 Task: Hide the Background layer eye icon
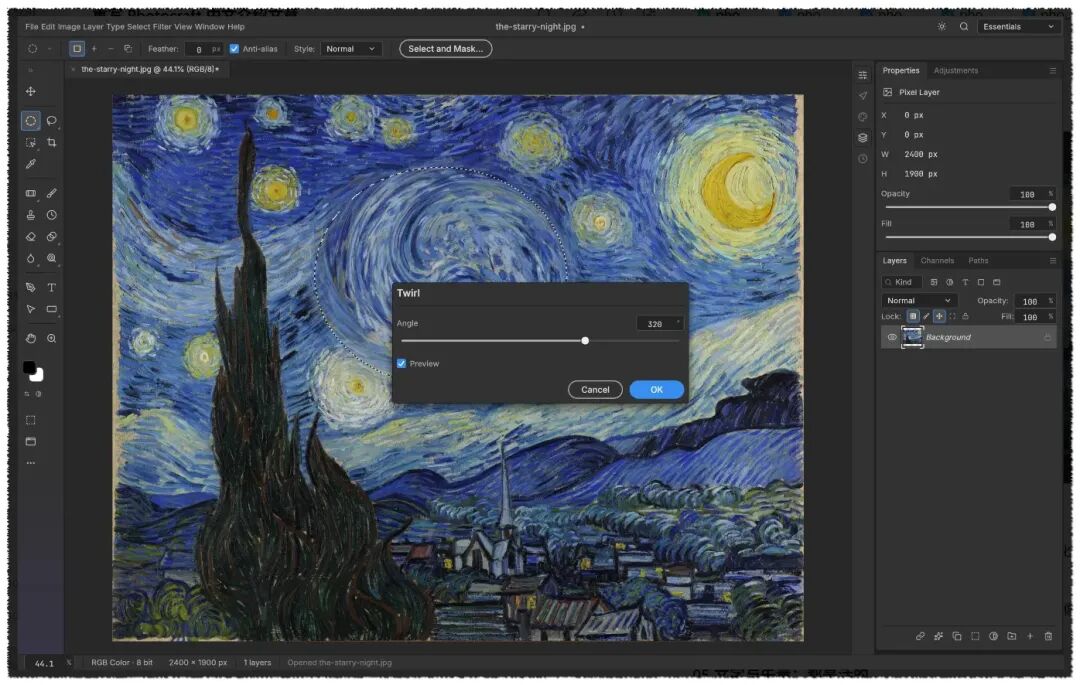pos(892,337)
